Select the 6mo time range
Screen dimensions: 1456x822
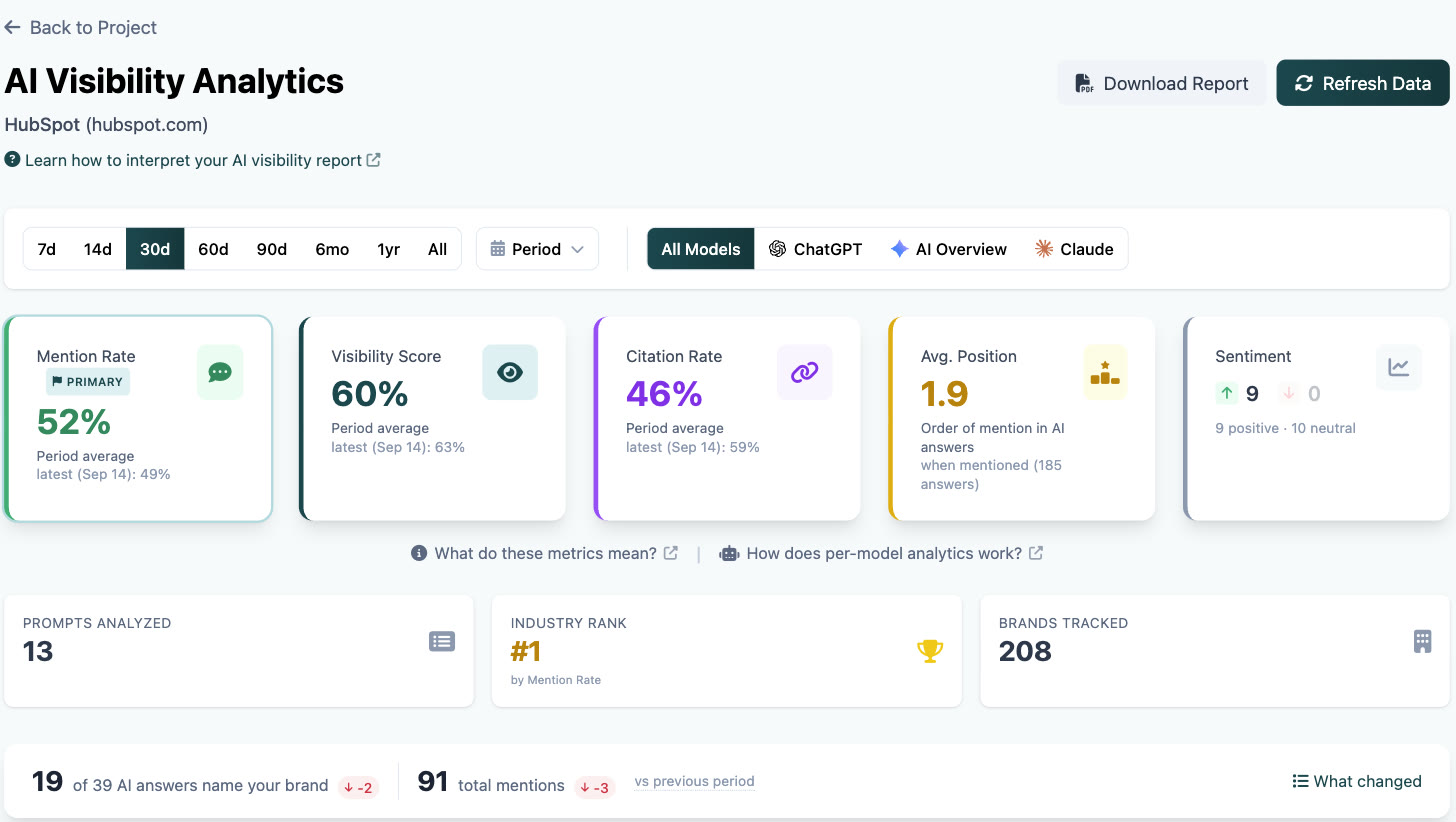point(332,249)
